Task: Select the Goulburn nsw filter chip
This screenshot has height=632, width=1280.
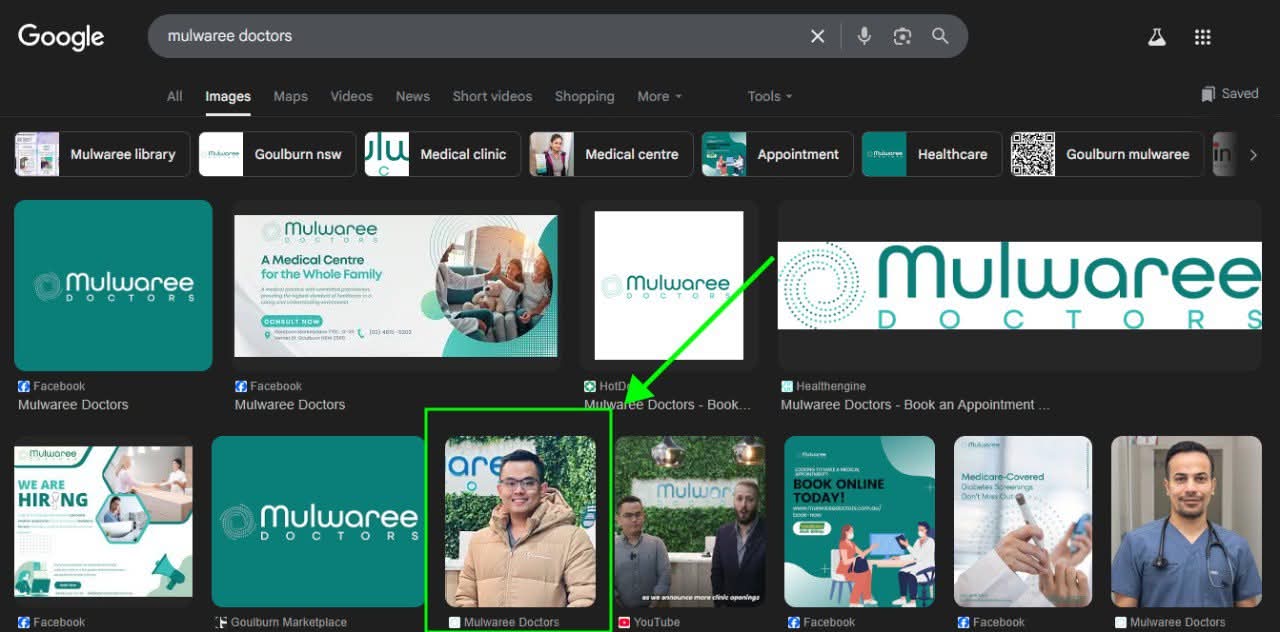Action: 277,154
